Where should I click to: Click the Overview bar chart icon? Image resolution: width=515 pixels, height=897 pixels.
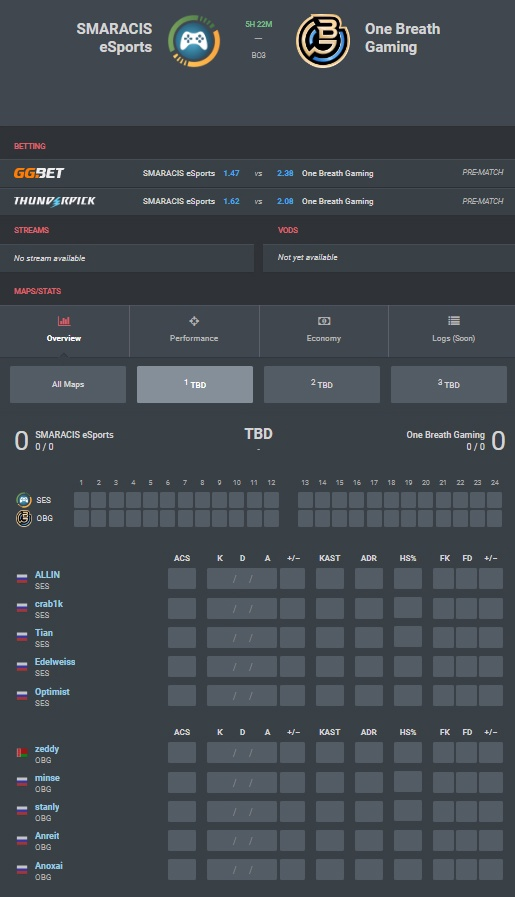[x=64, y=321]
